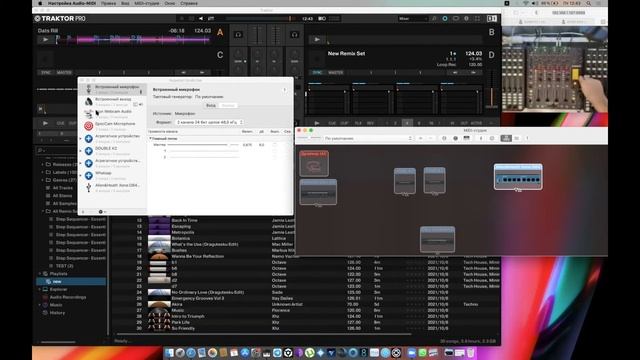This screenshot has height=360, width=640.
Task: Expand the Playlists tree node in Traktor browser
Action: tap(40, 274)
